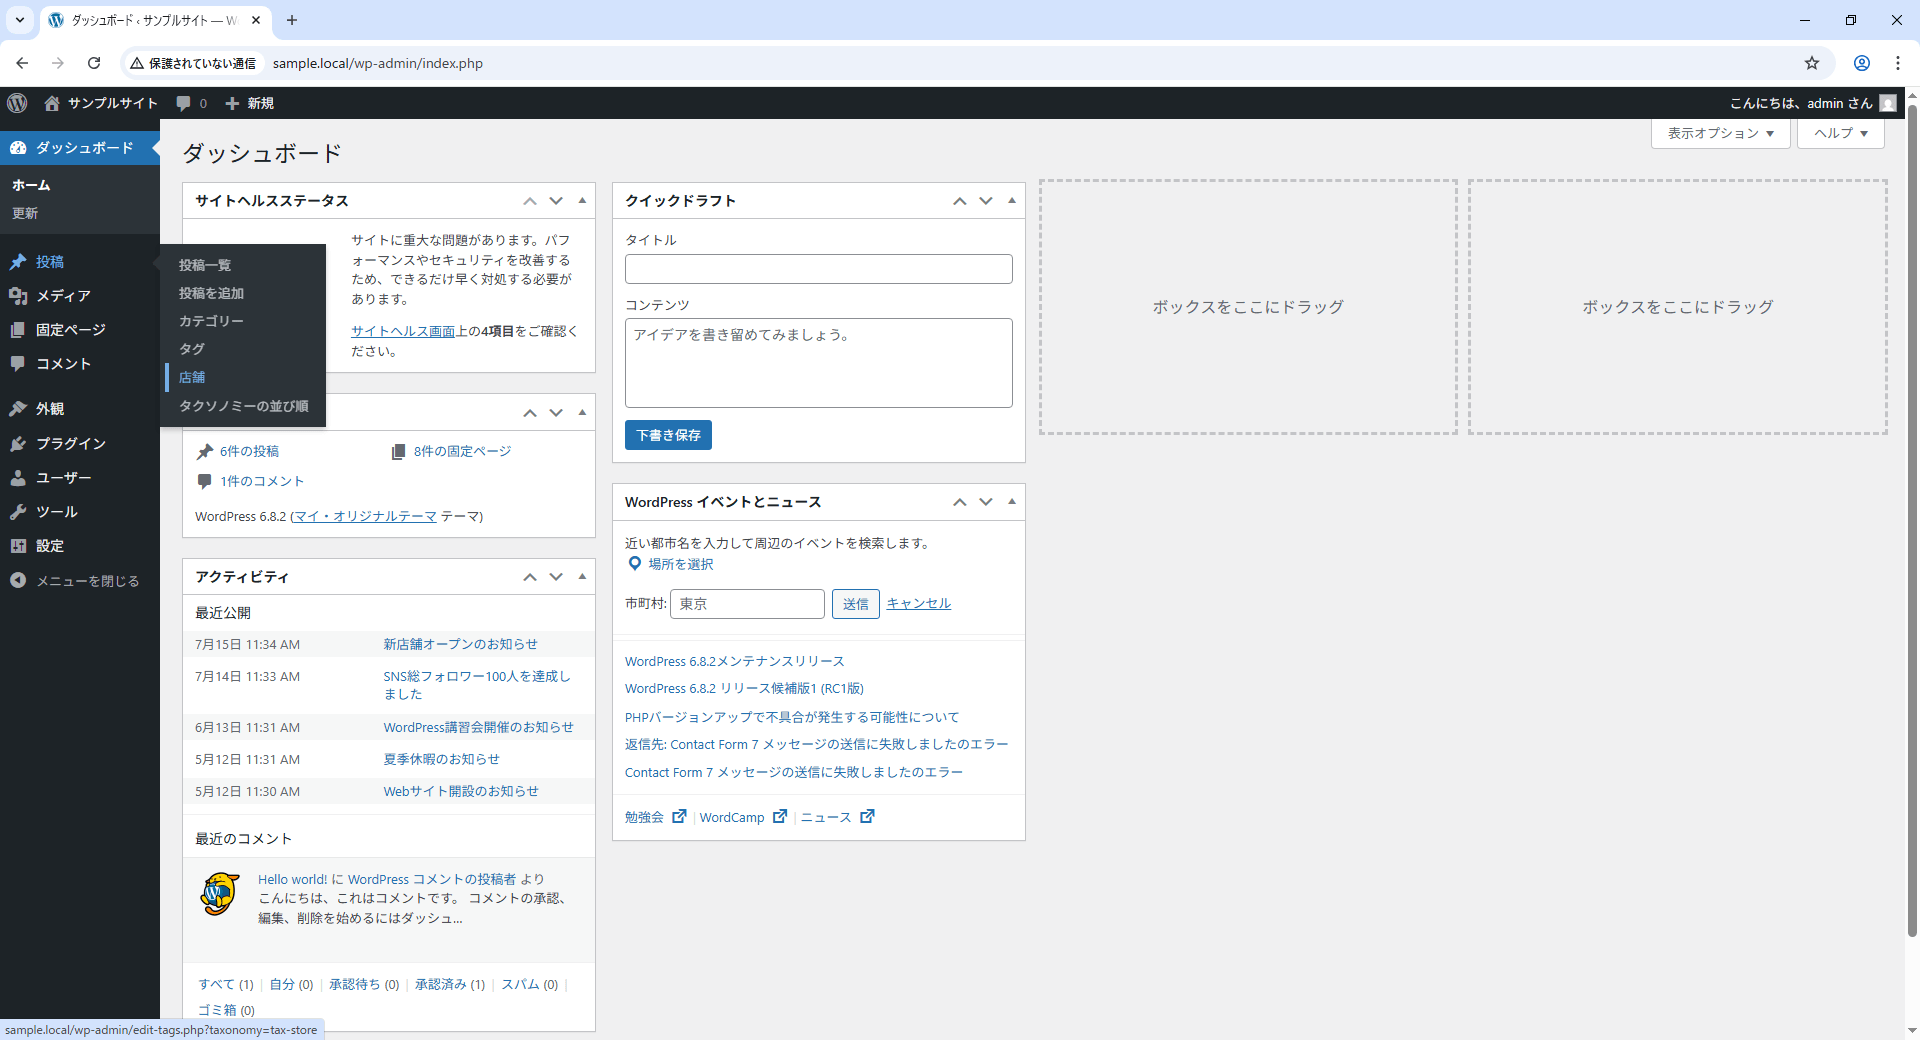
Task: Reload the page in the browser
Action: pyautogui.click(x=94, y=63)
